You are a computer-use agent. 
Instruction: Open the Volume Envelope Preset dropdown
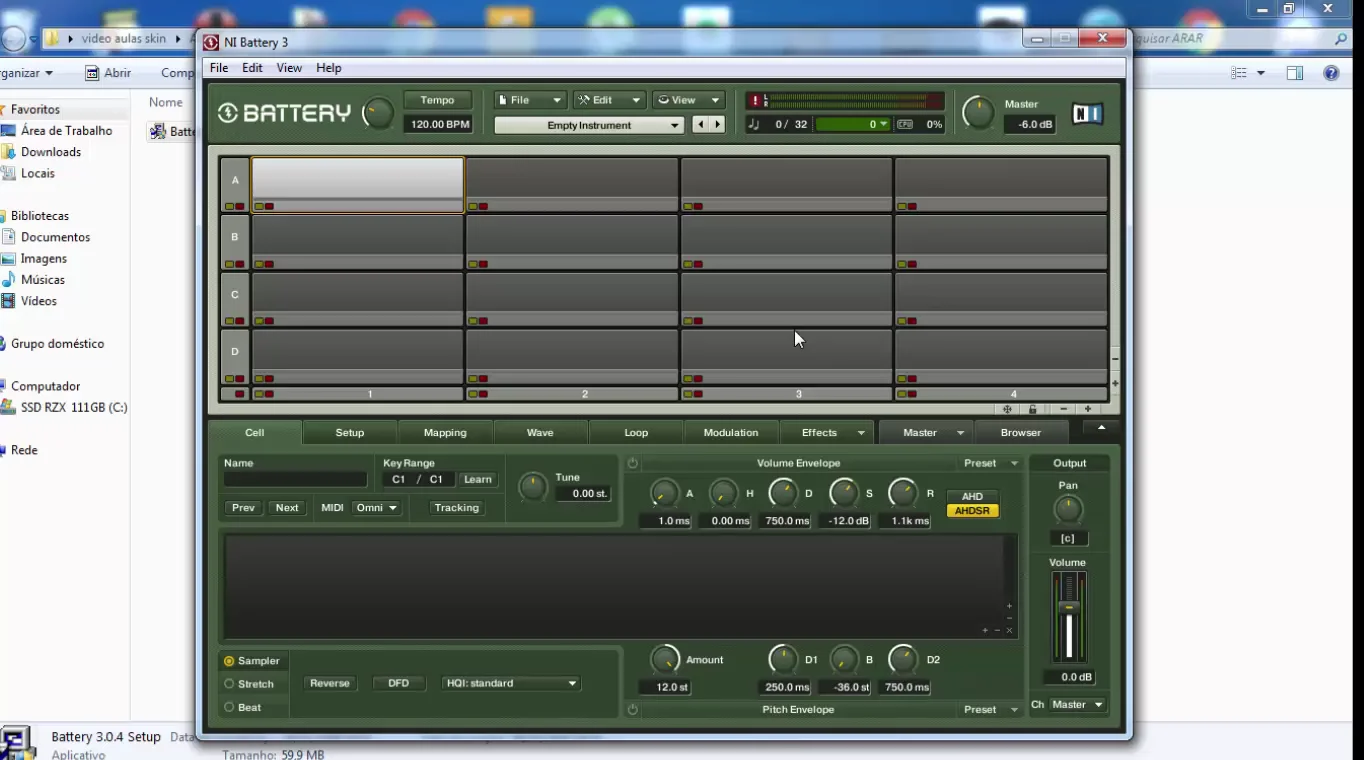[x=989, y=463]
